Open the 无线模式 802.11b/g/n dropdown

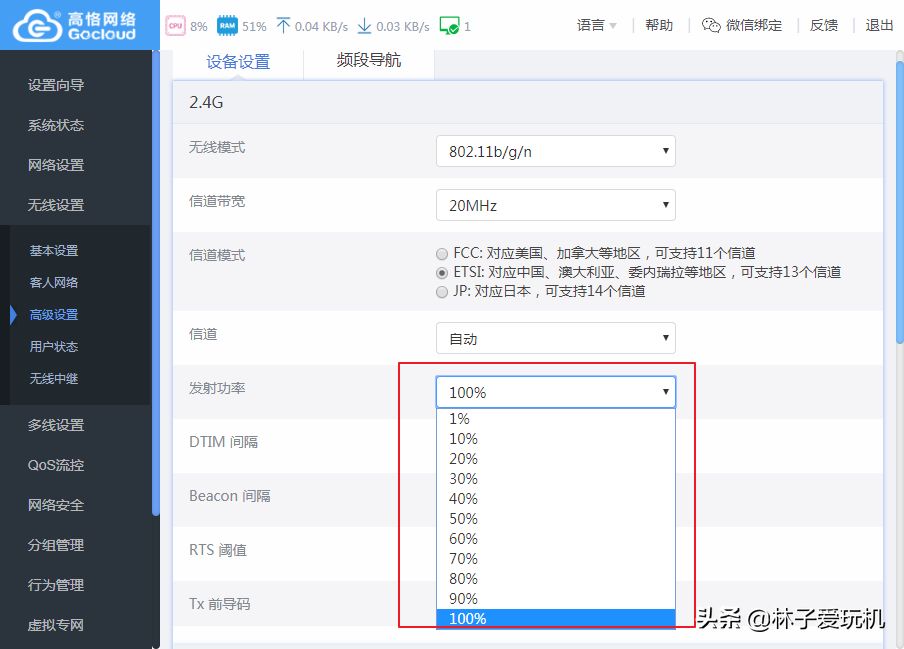pyautogui.click(x=556, y=151)
